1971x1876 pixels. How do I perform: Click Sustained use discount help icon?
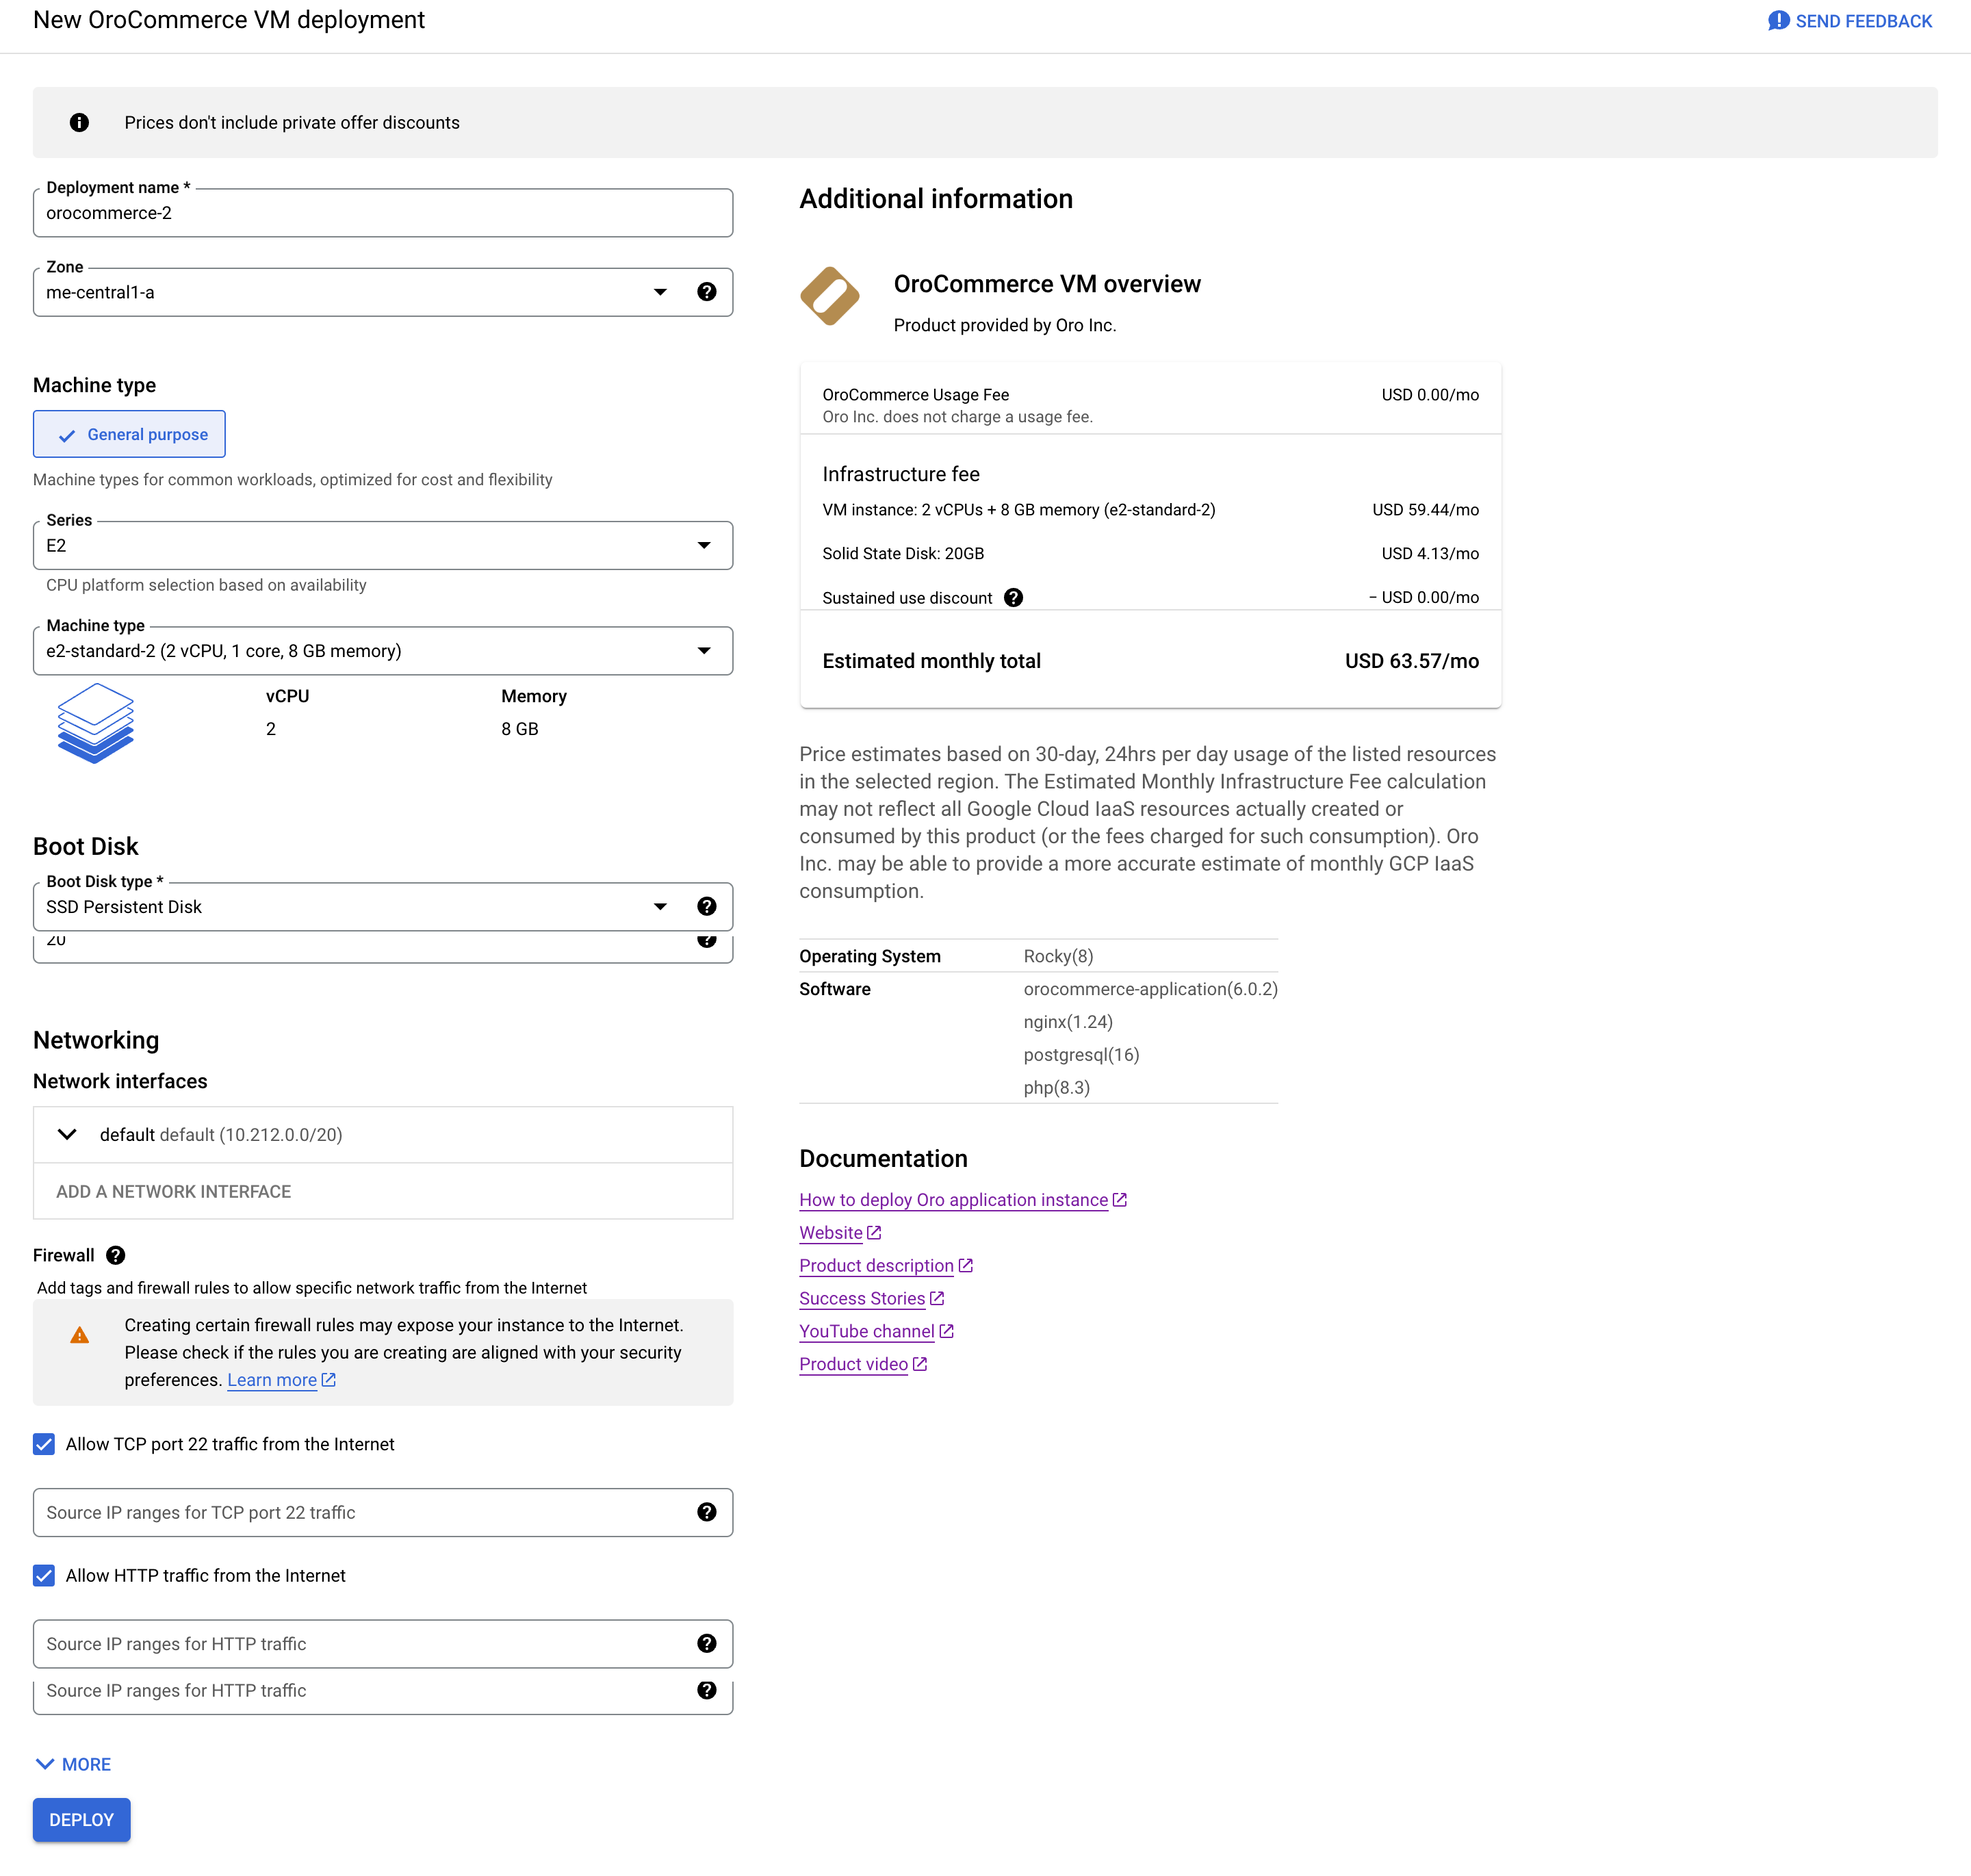[1013, 597]
